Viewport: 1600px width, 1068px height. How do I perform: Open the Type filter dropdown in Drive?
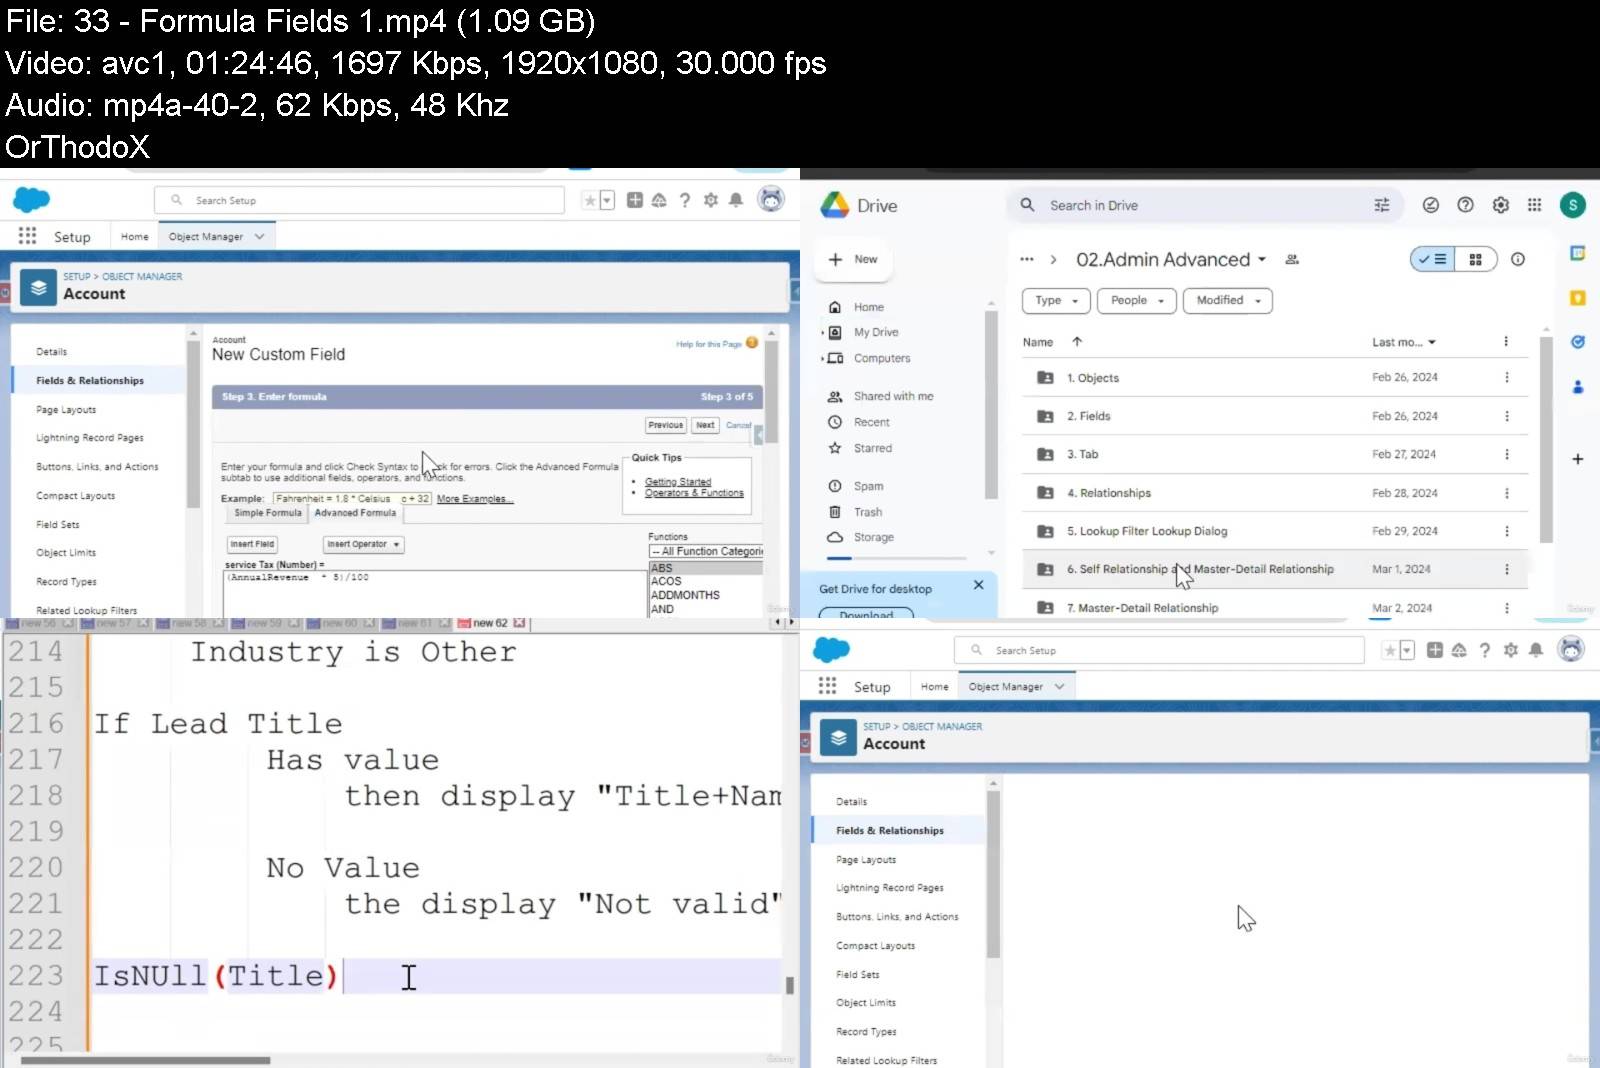[1056, 300]
